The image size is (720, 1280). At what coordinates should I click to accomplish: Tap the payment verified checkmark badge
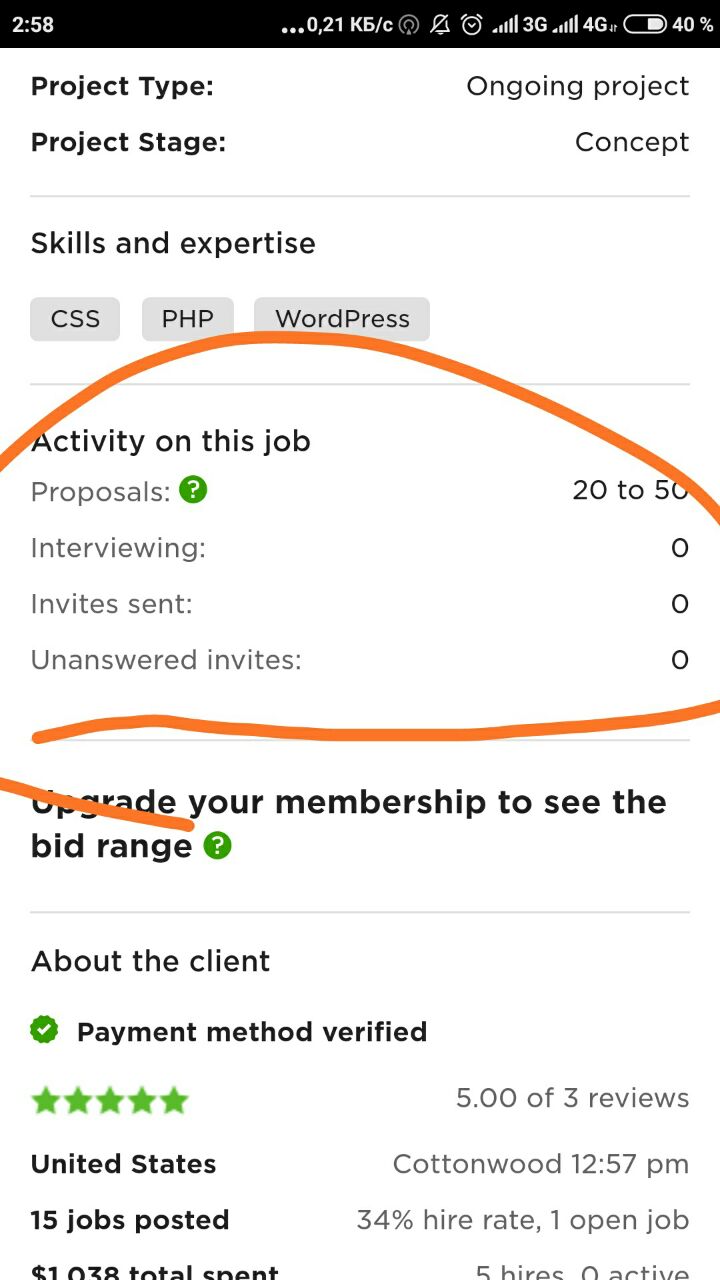tap(44, 1031)
